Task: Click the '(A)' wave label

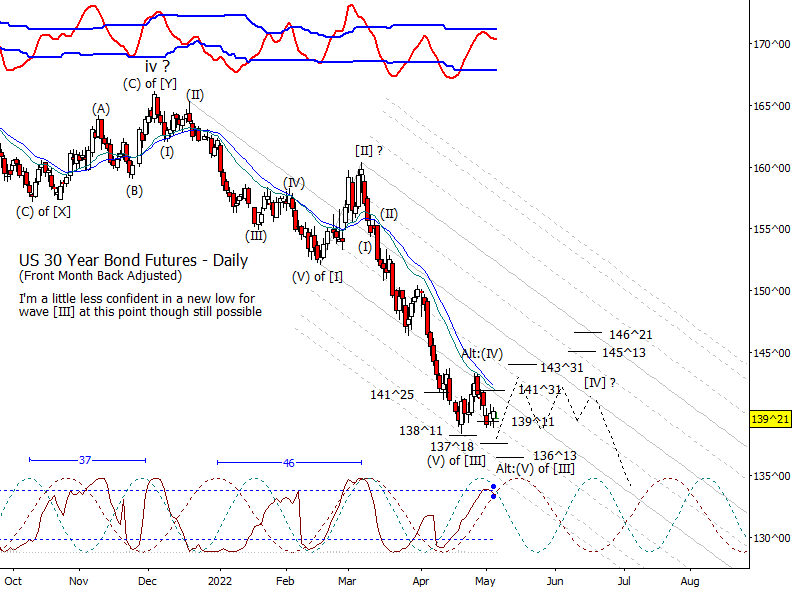Action: click(x=101, y=109)
